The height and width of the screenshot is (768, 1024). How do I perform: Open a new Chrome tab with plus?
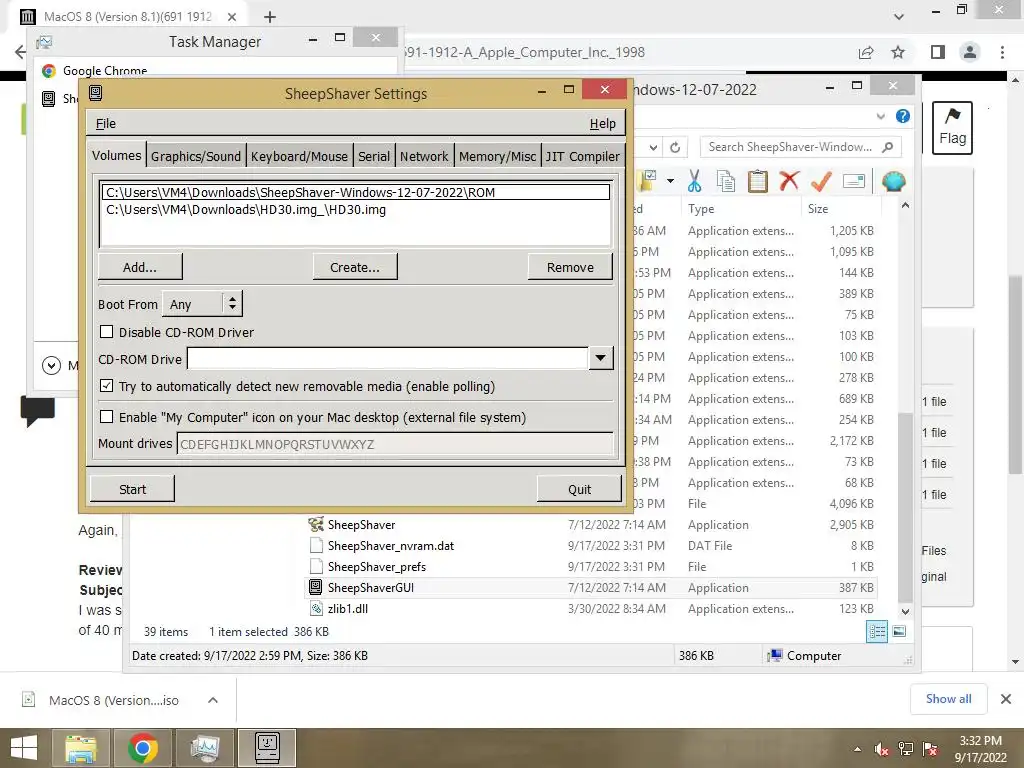pos(270,17)
